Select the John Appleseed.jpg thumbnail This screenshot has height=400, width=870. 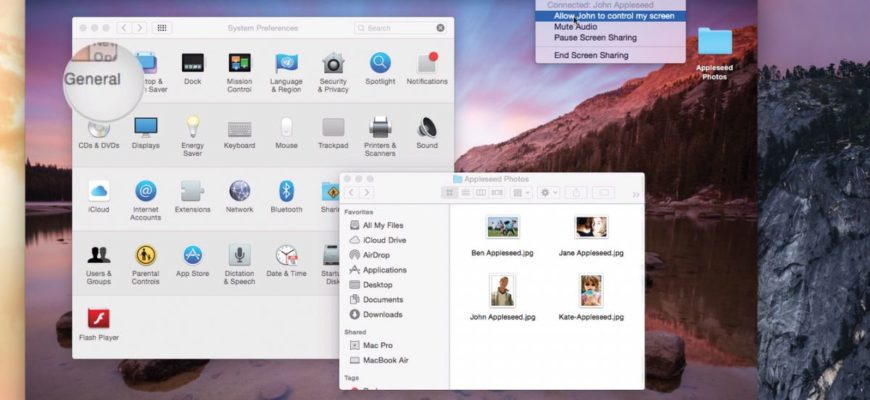click(x=502, y=290)
